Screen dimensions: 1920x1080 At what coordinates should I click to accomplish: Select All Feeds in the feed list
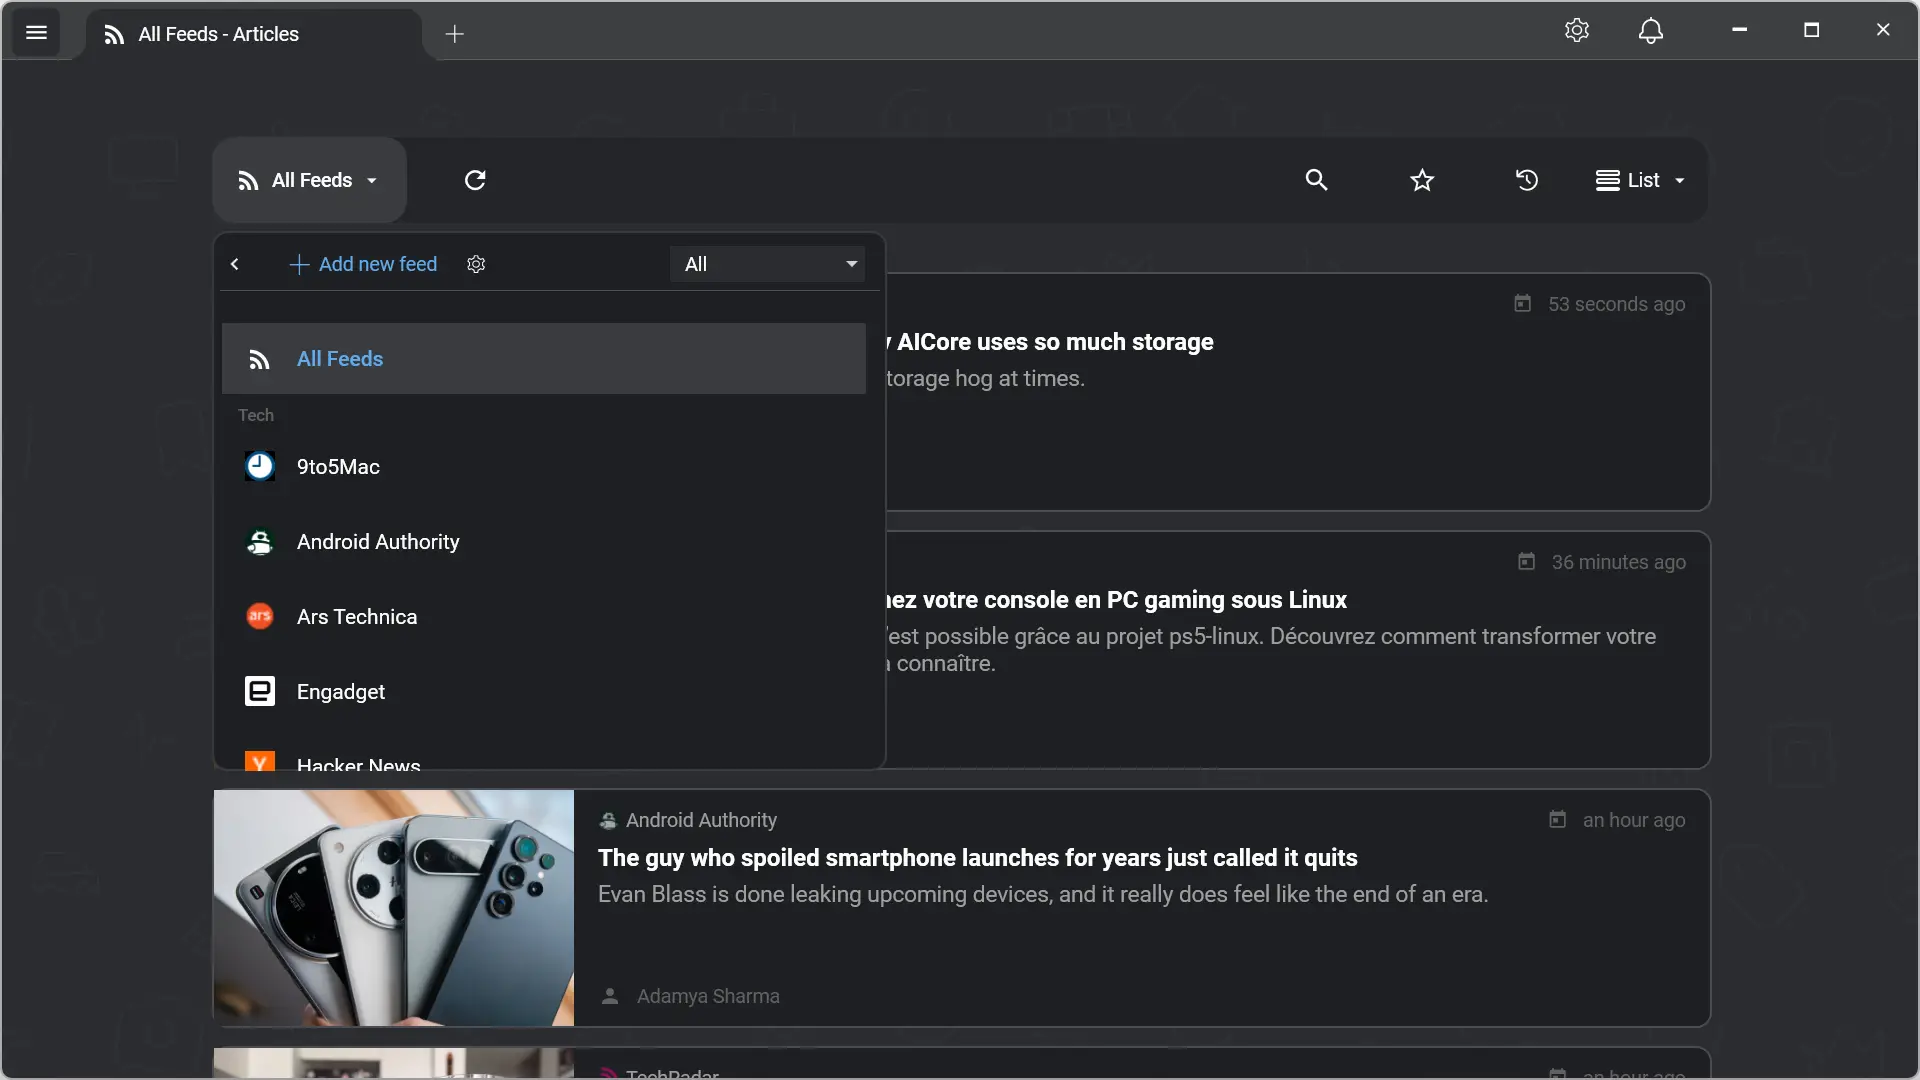click(544, 359)
